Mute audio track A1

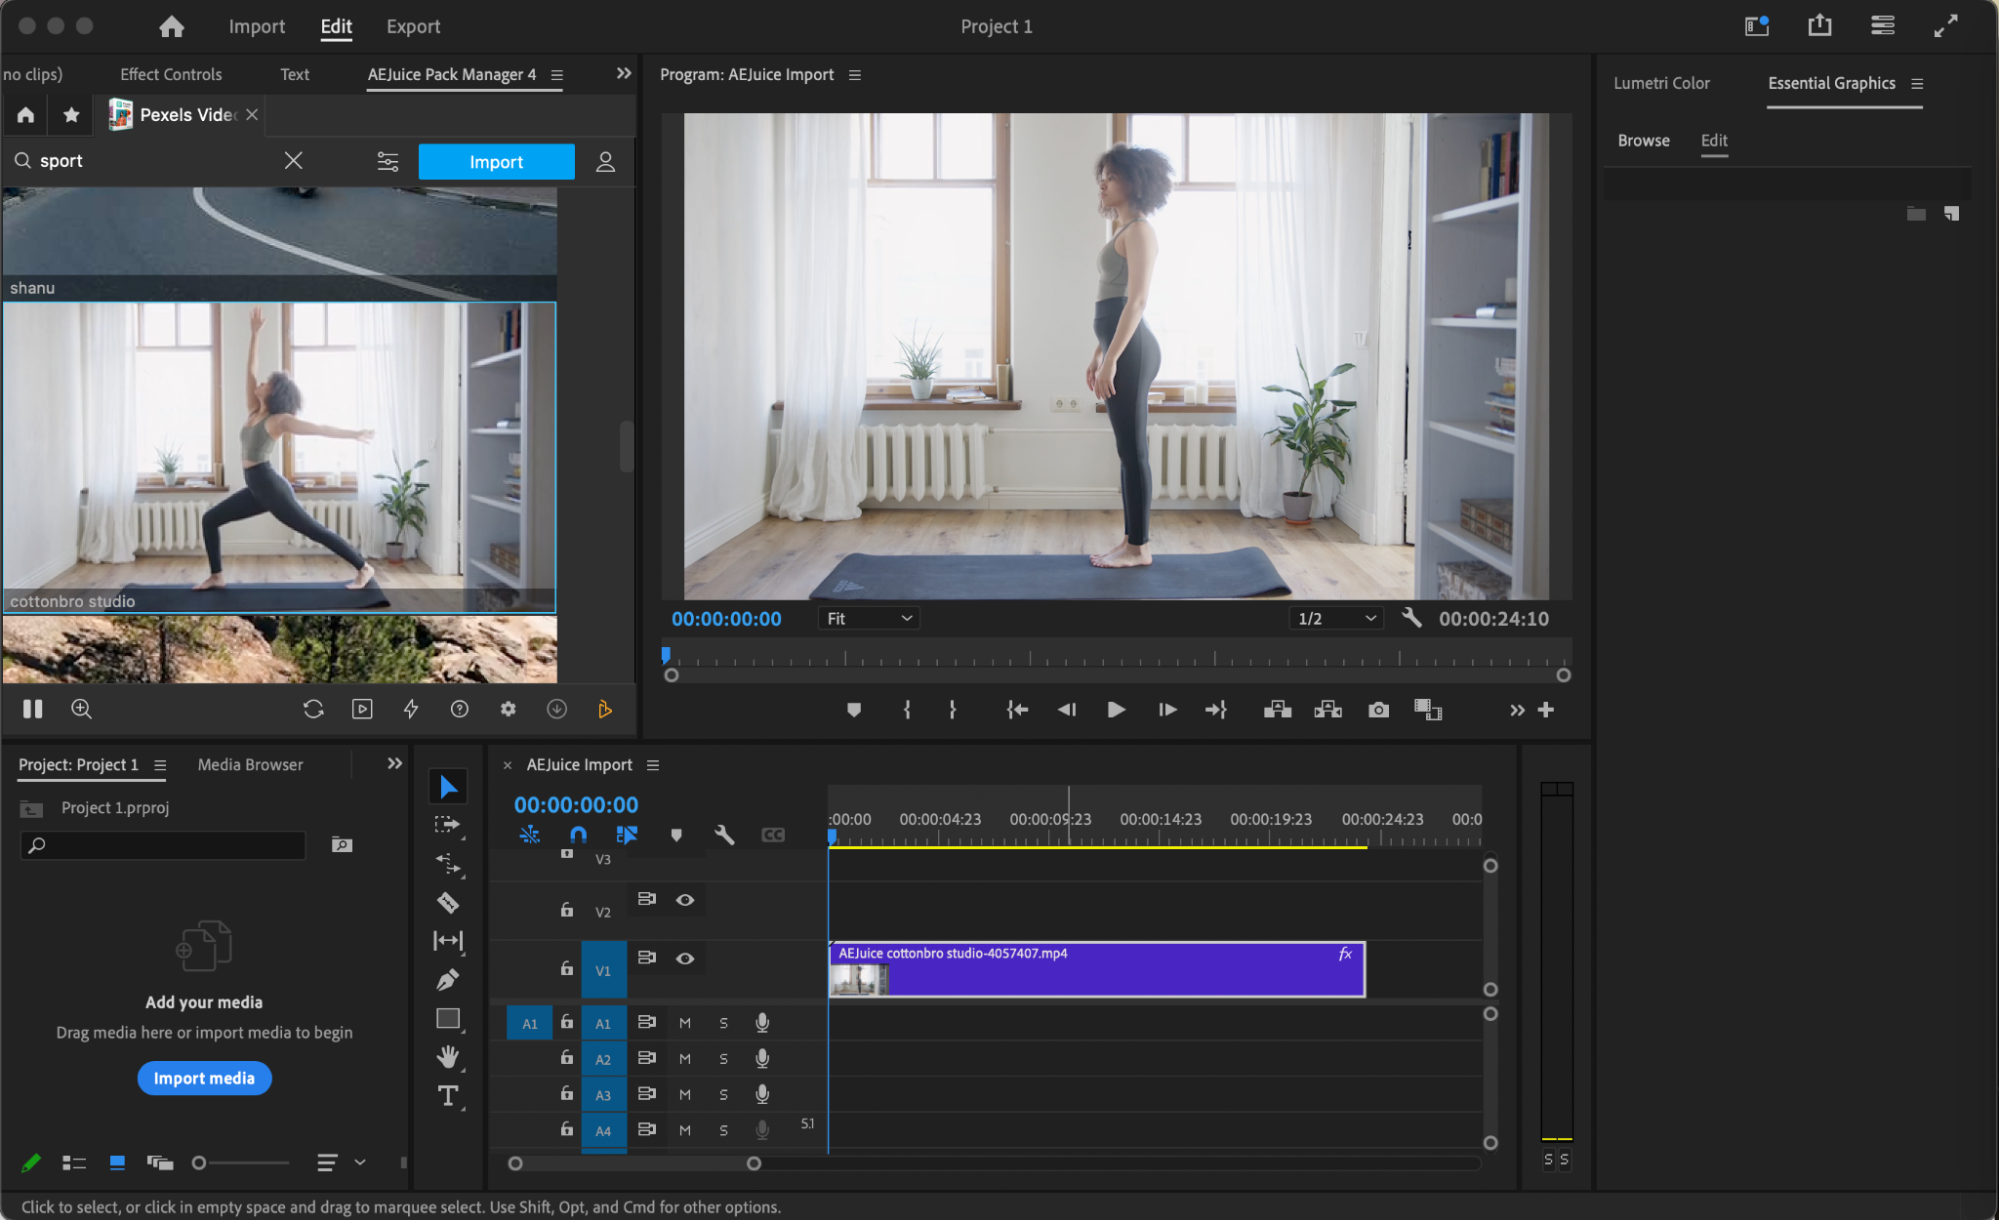click(685, 1023)
